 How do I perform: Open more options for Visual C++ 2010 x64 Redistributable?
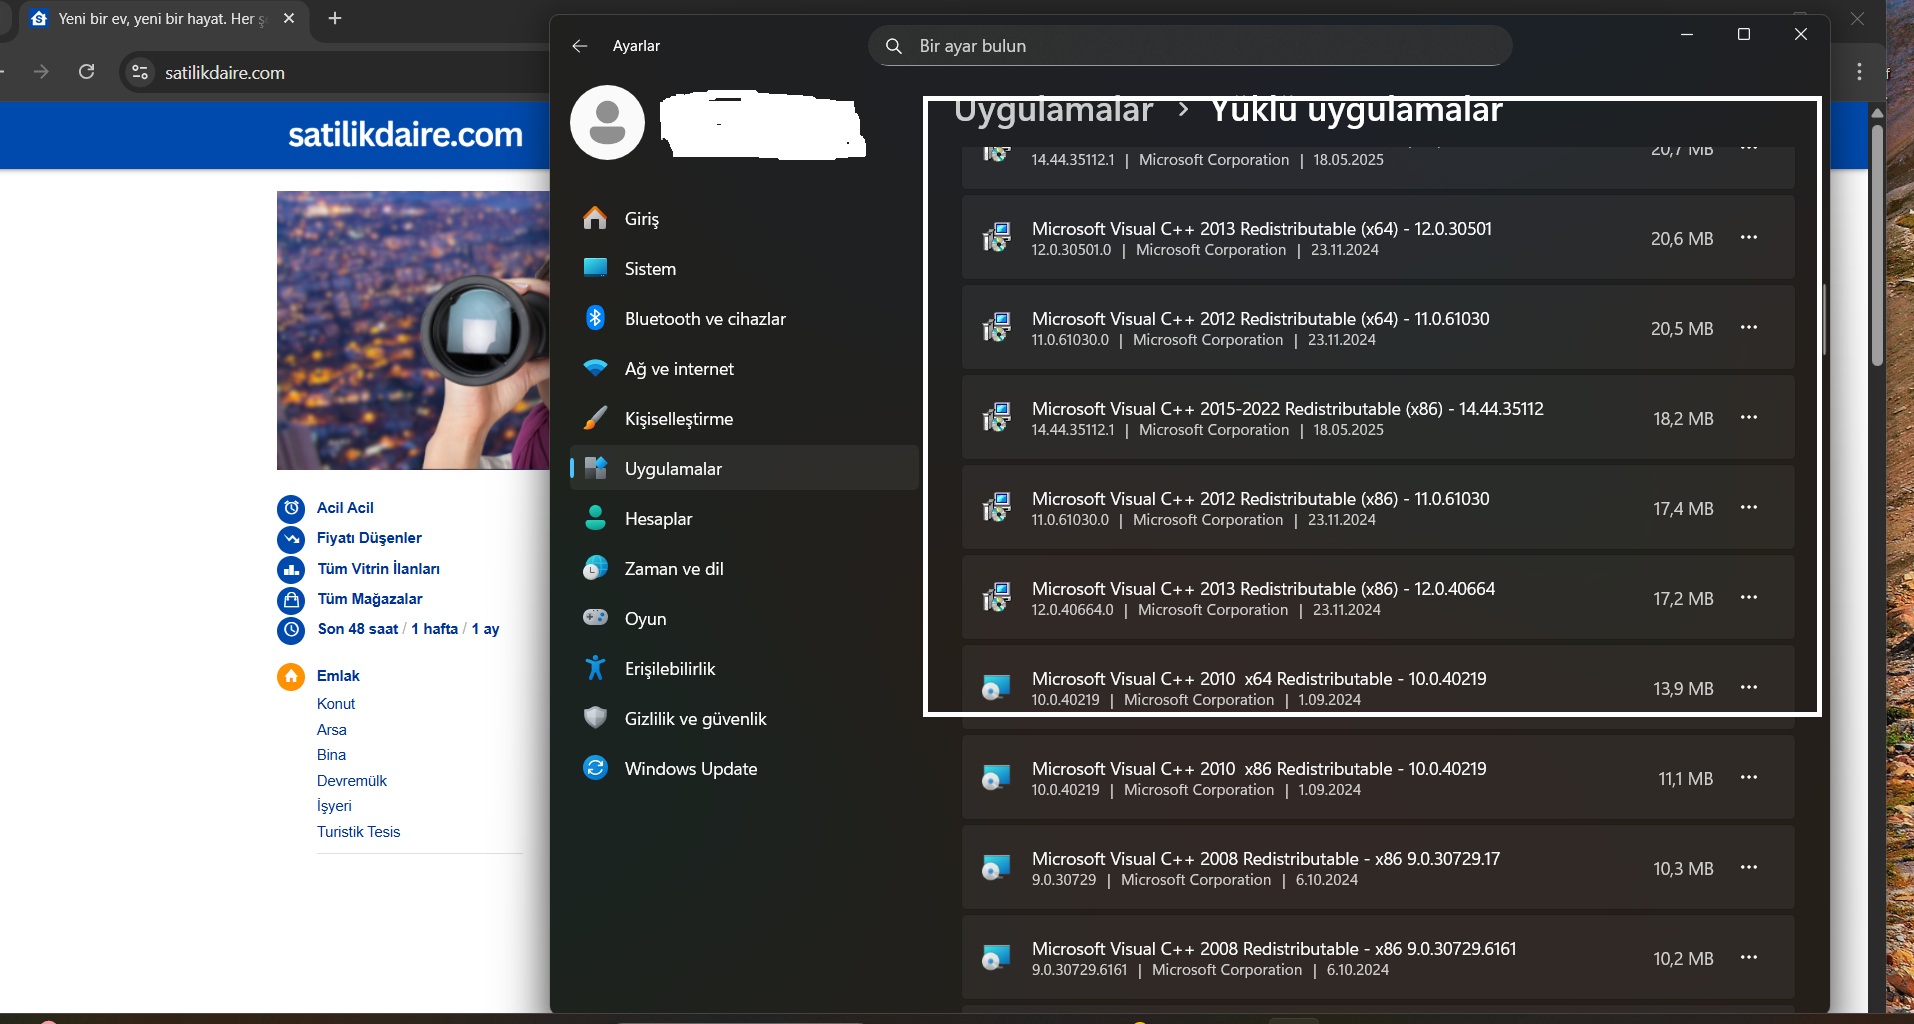click(1749, 688)
